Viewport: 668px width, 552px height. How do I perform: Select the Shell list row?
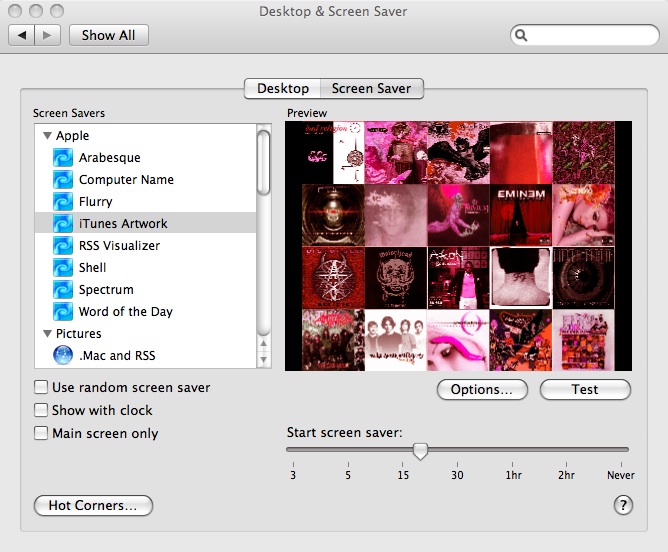145,267
